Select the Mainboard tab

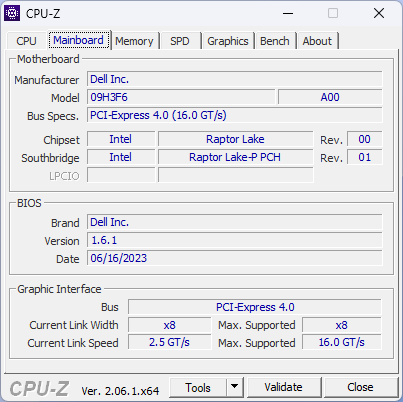(x=78, y=40)
